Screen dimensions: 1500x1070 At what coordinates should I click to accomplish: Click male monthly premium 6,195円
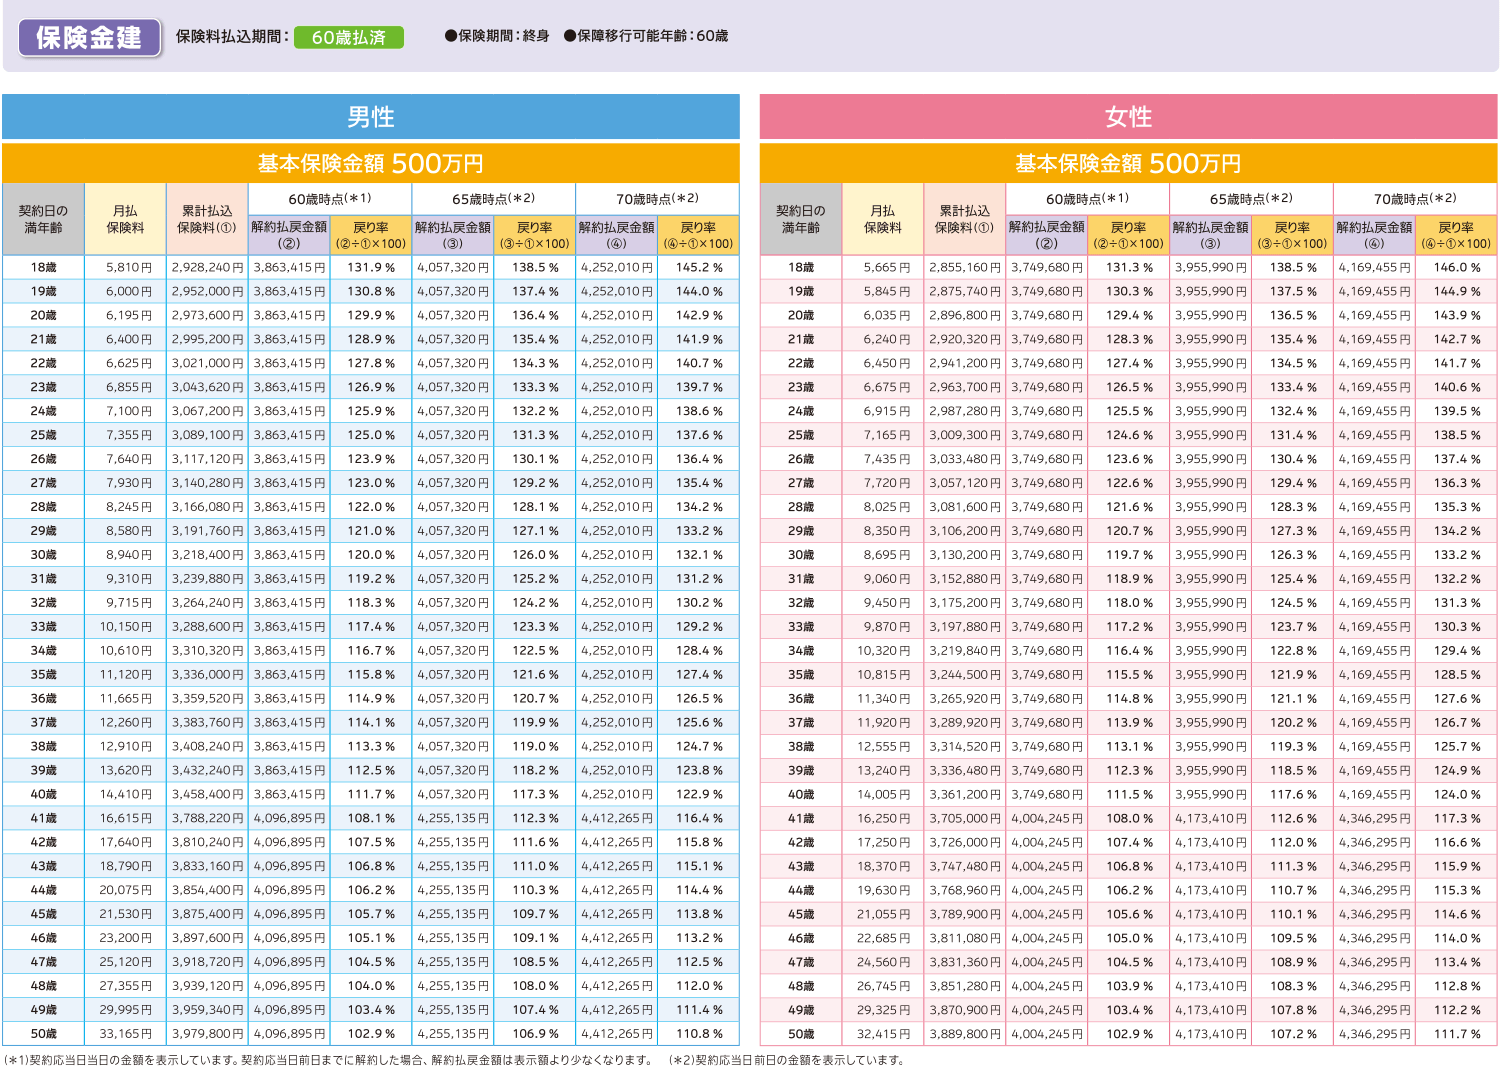129,316
